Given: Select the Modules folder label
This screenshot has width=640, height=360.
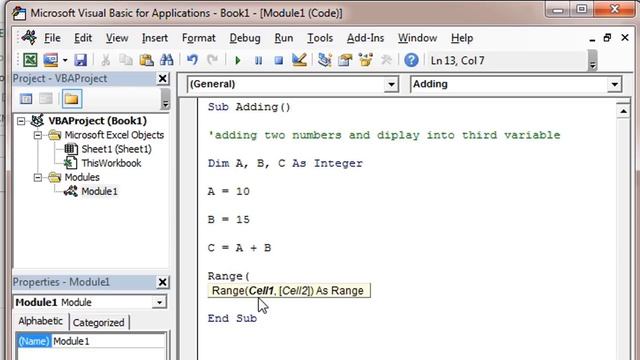Looking at the screenshot, I should coord(82,177).
